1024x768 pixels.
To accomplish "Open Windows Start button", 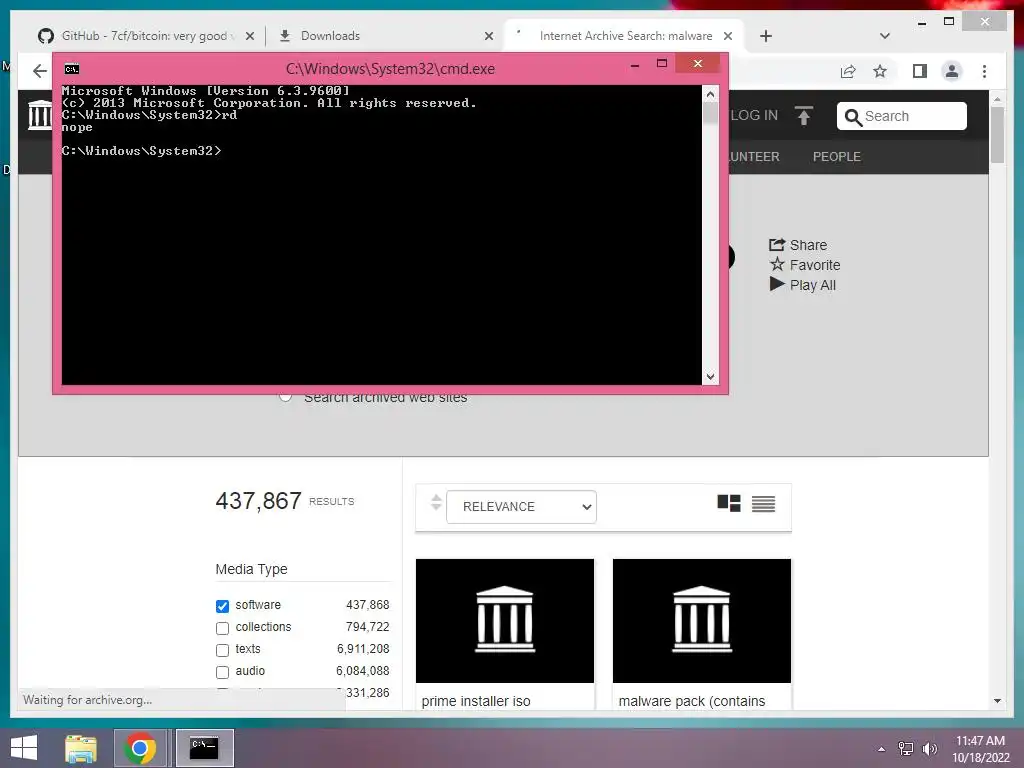I will (24, 748).
